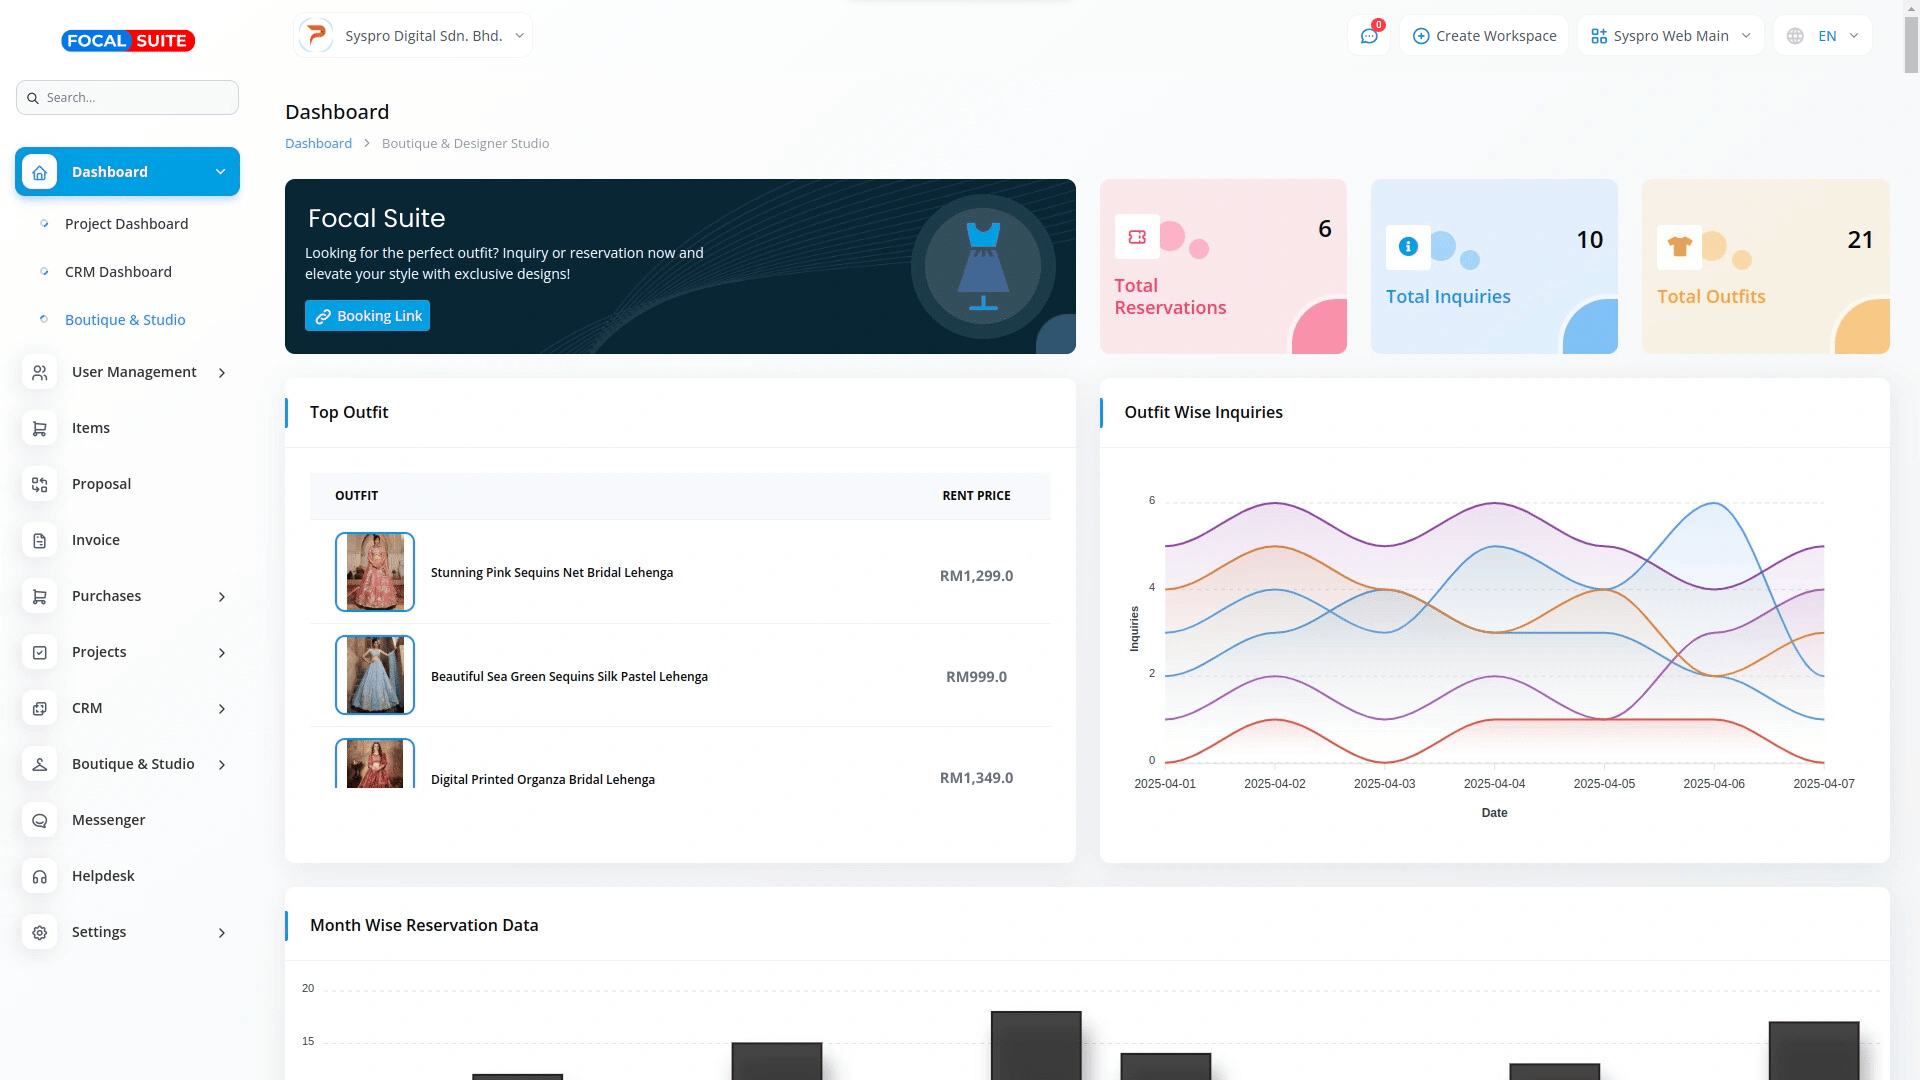Open the EN language dropdown
Viewport: 1920px width, 1080px height.
[x=1823, y=36]
